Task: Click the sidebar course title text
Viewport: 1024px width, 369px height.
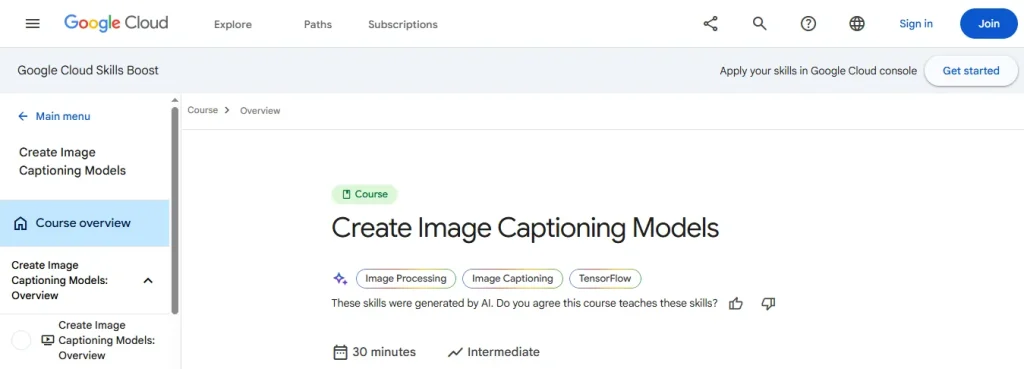Action: coord(72,161)
